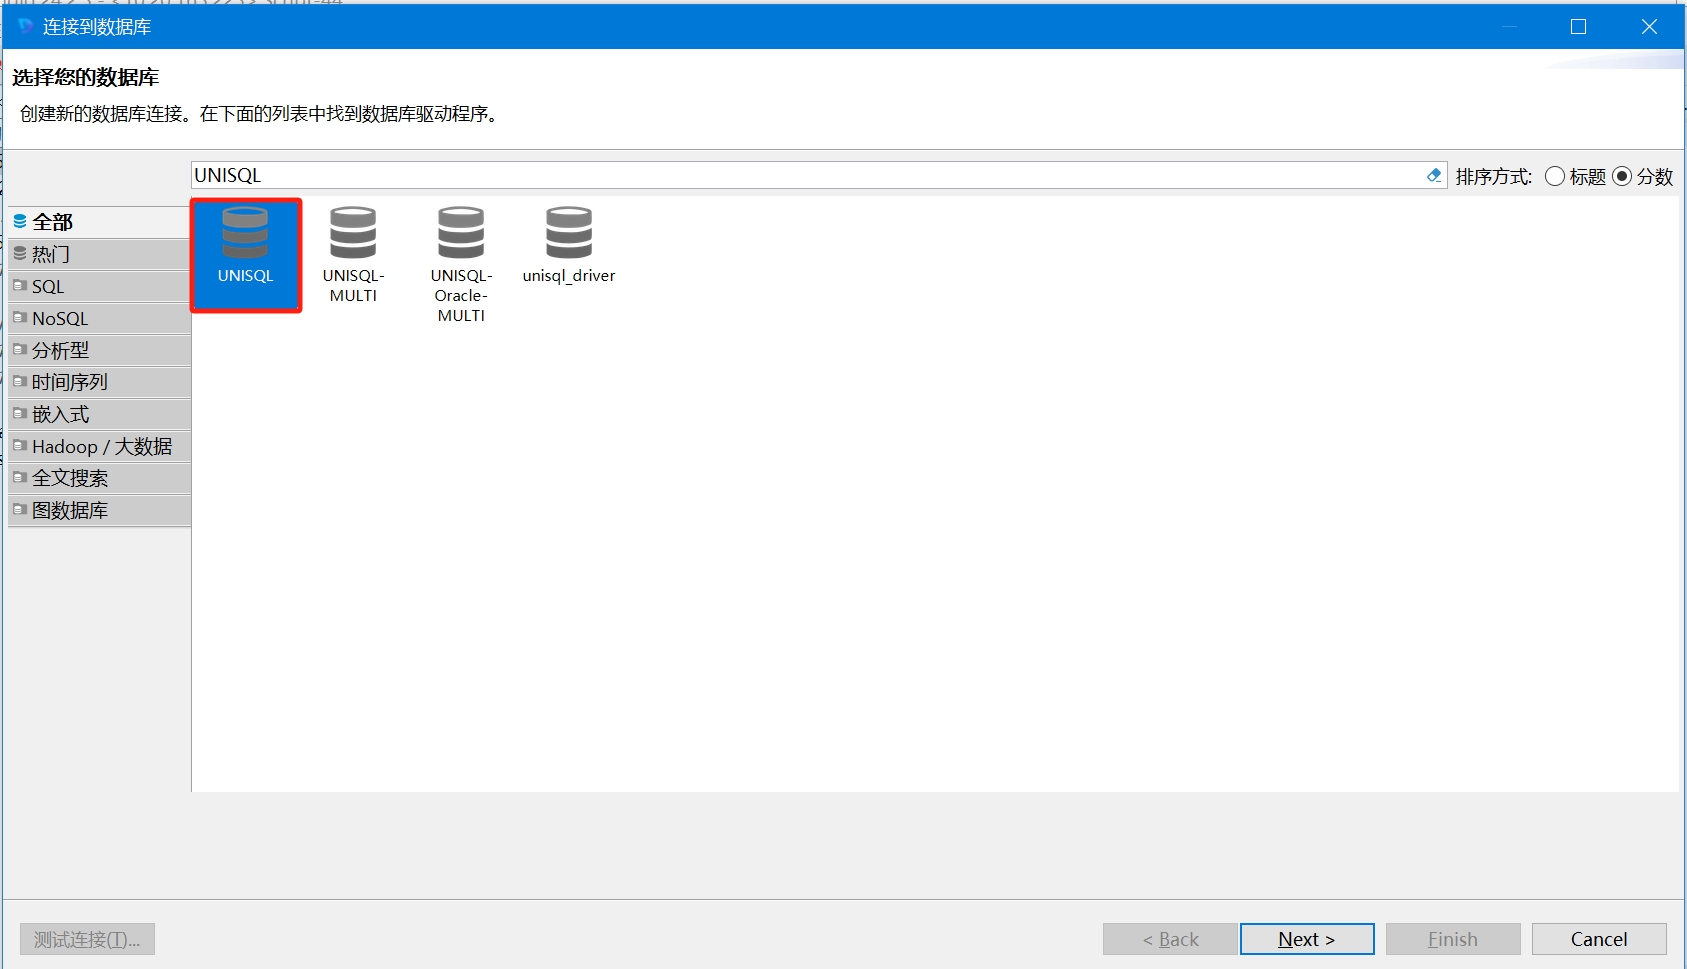Minimize the 连接到数据库 window
This screenshot has width=1687, height=969.
click(1509, 27)
